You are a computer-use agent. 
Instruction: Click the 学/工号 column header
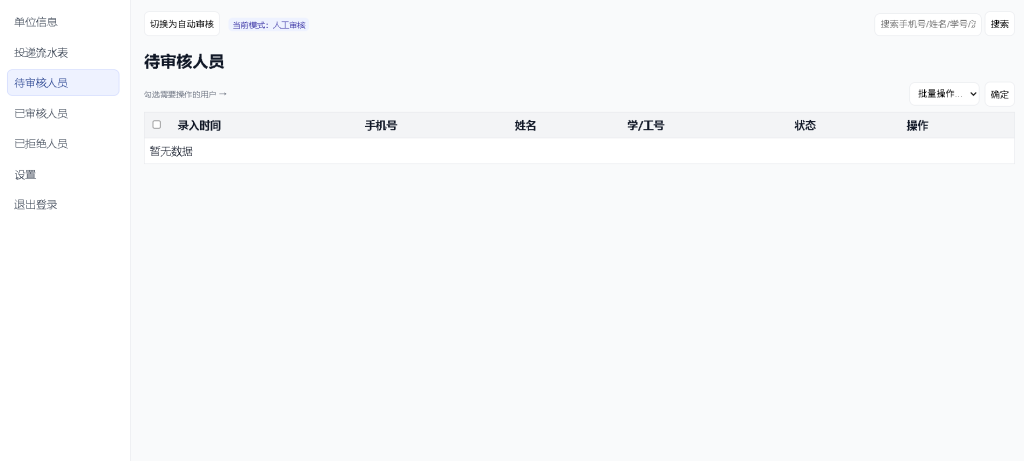point(646,126)
